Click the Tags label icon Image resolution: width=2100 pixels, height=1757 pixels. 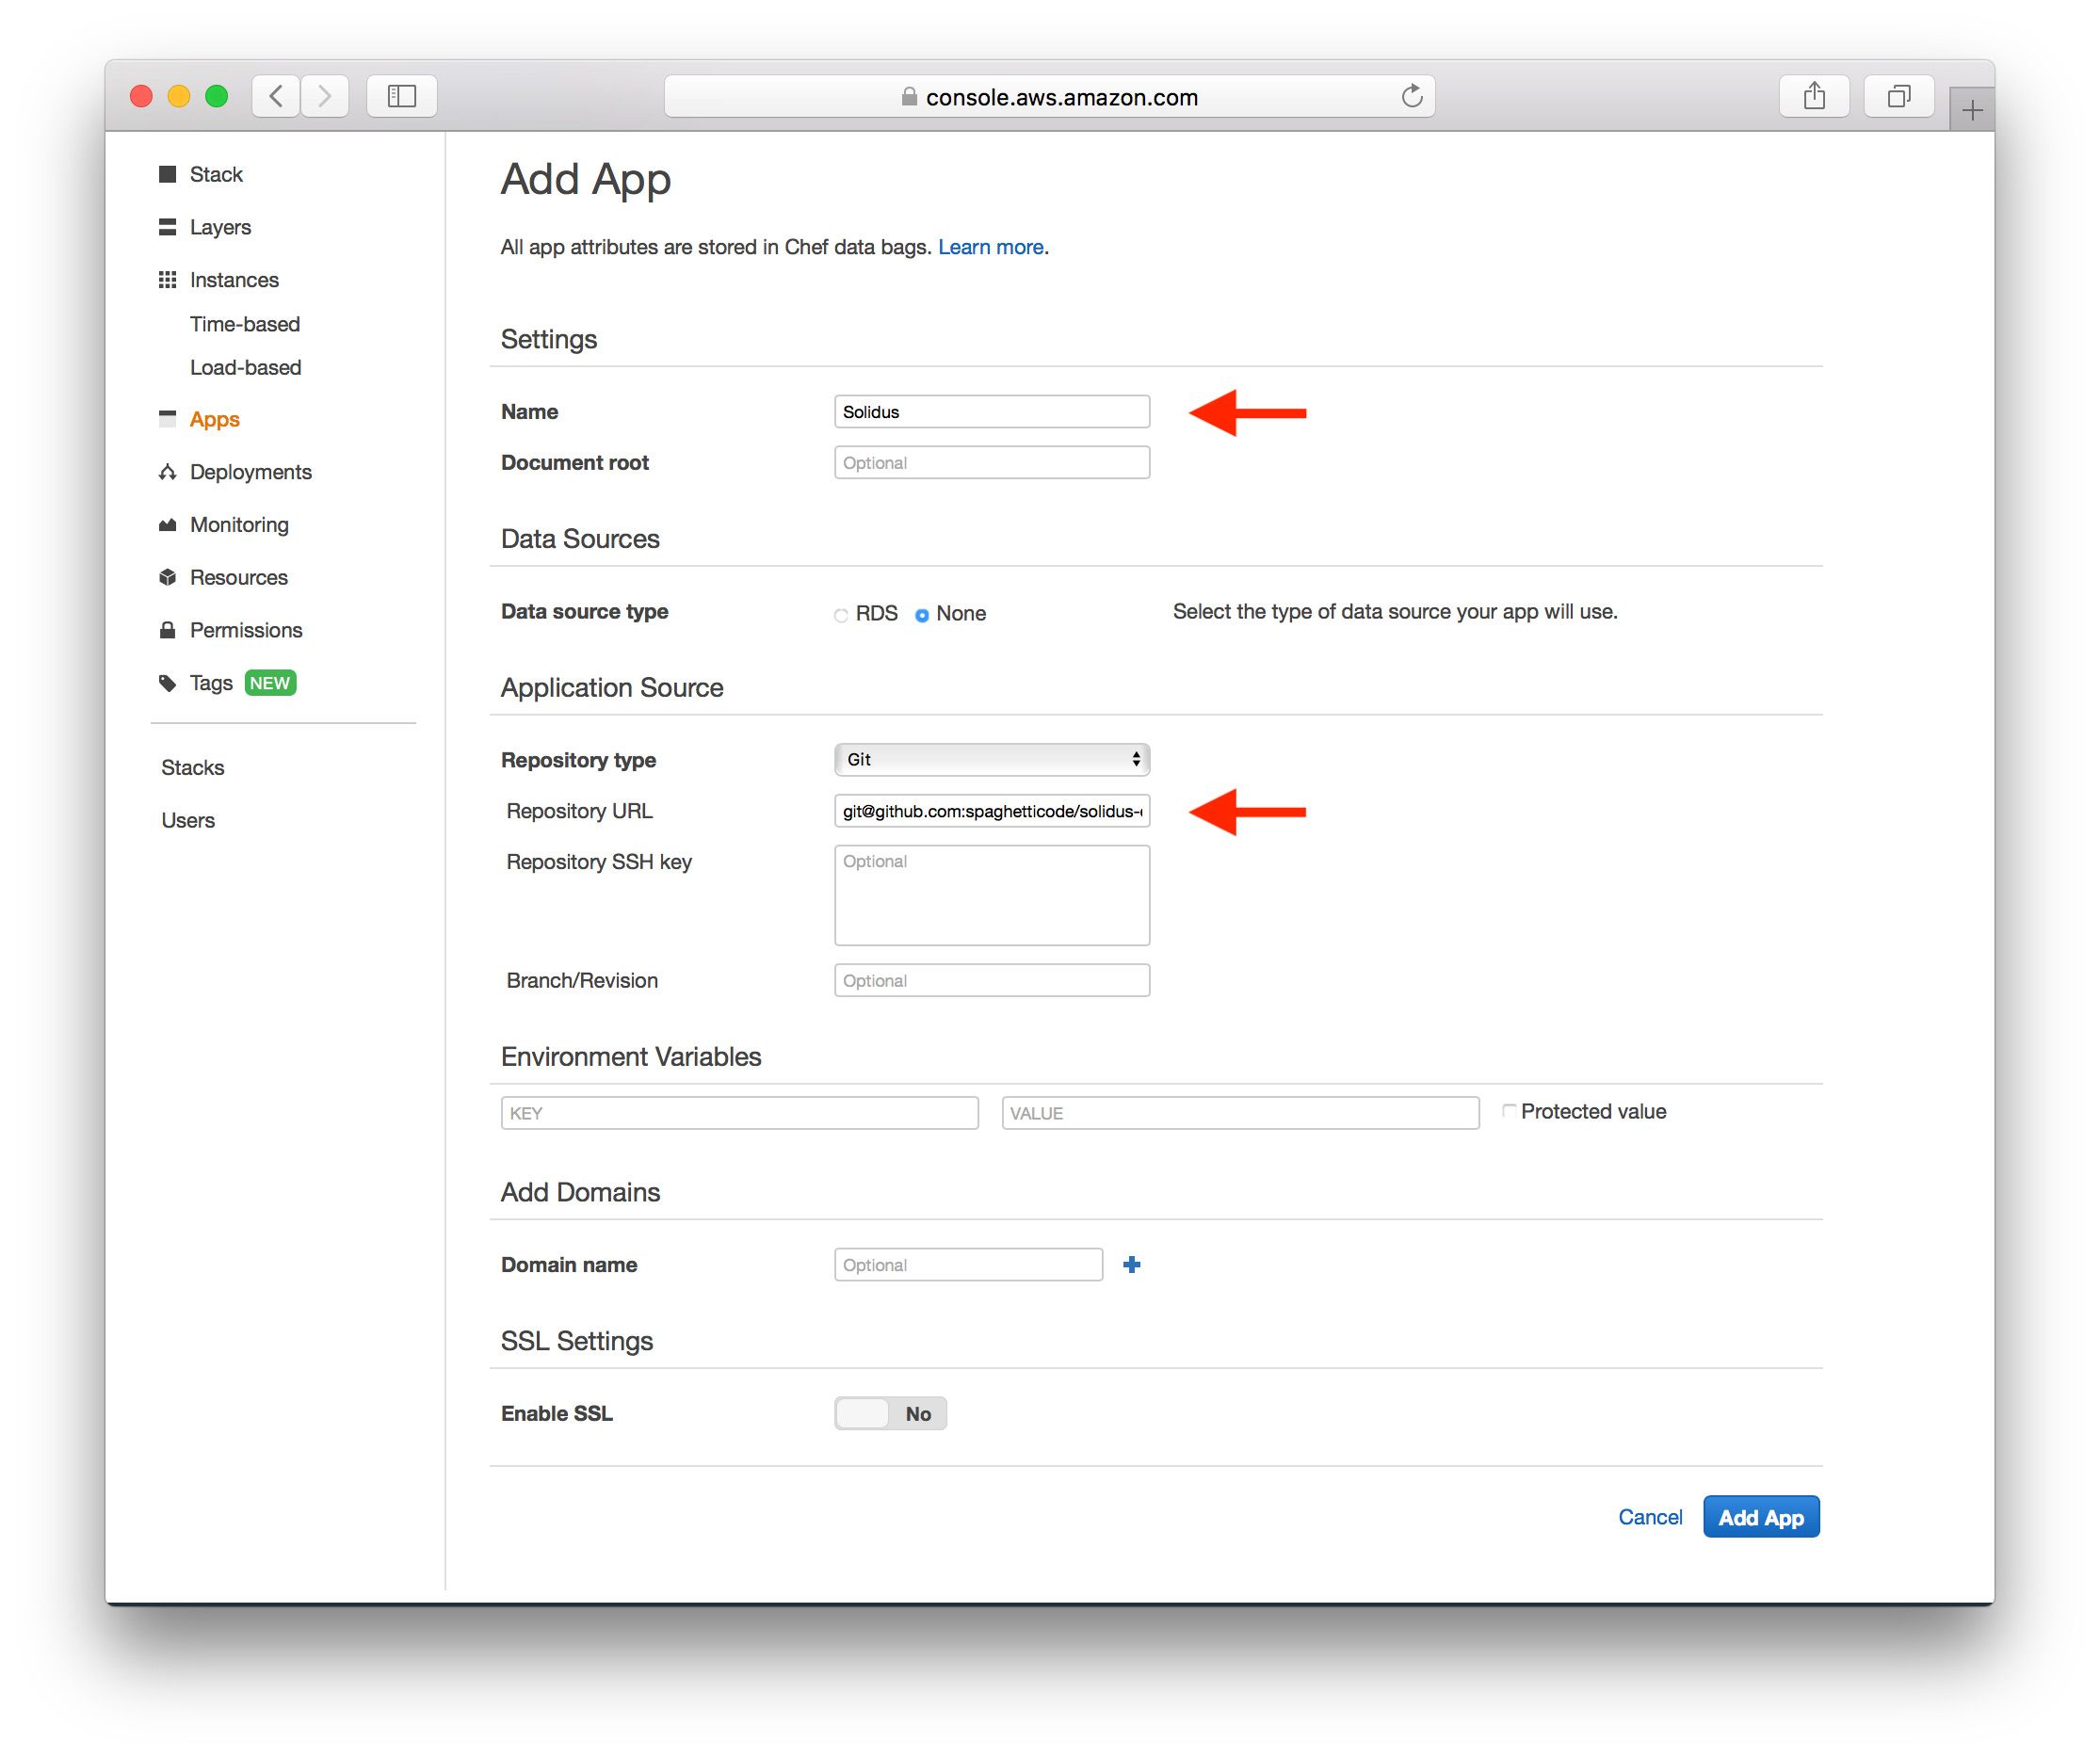[167, 683]
